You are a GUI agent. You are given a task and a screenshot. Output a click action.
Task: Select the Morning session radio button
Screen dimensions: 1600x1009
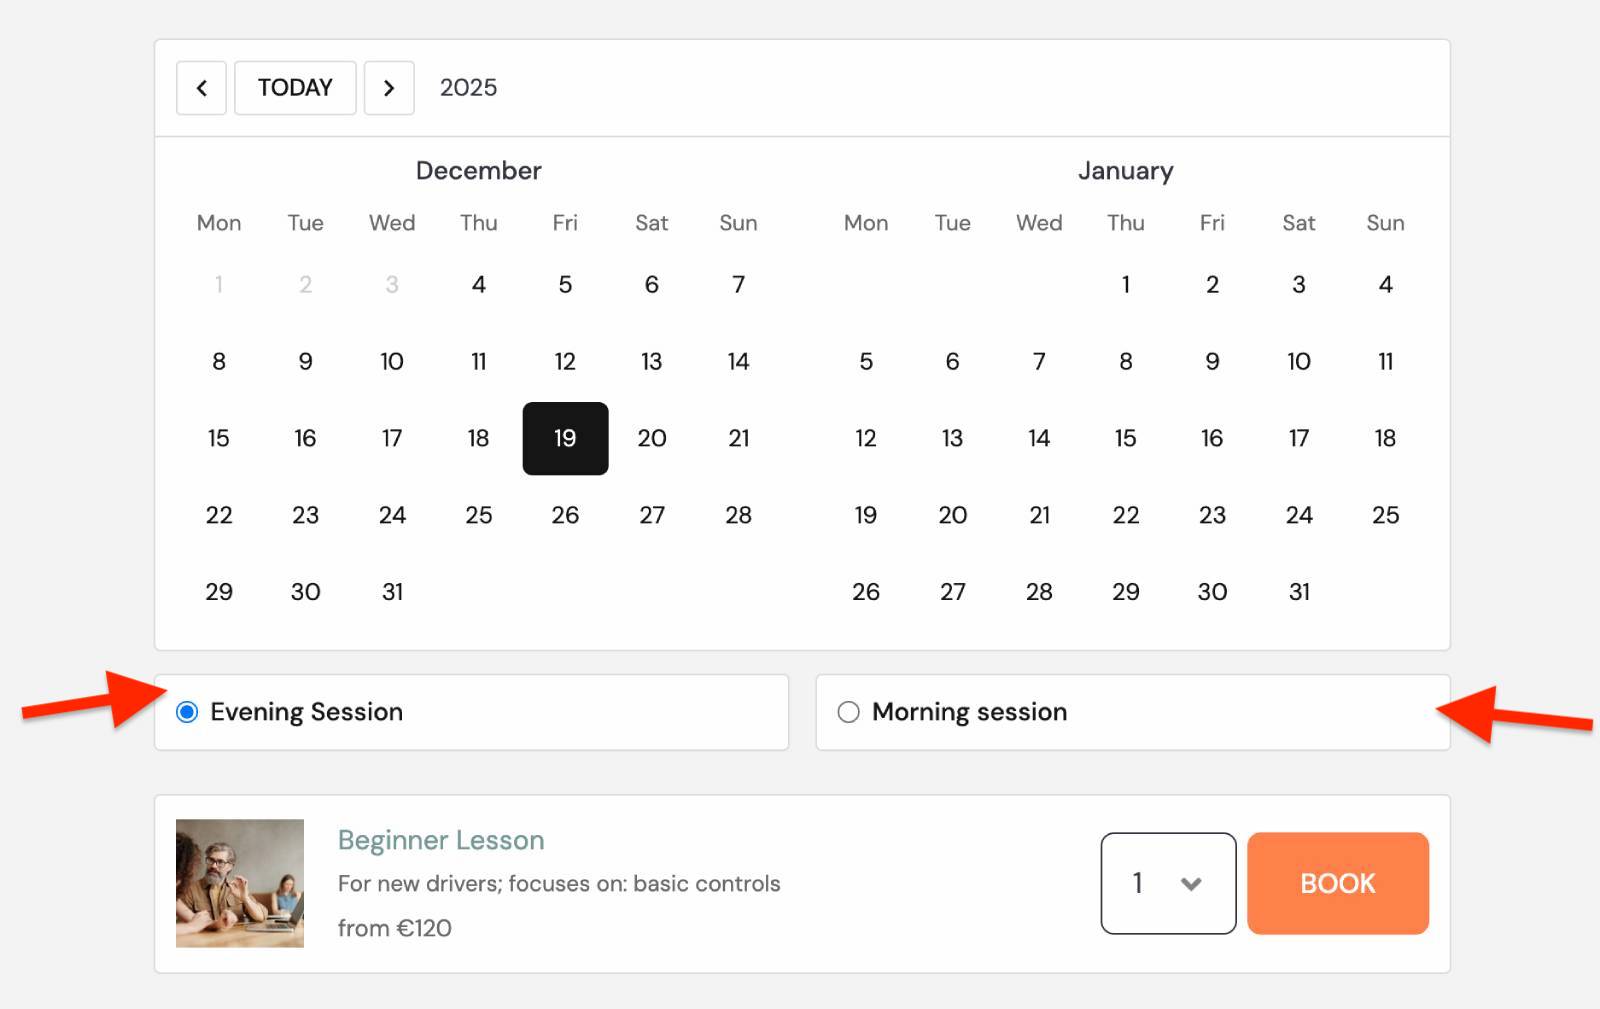coord(849,712)
